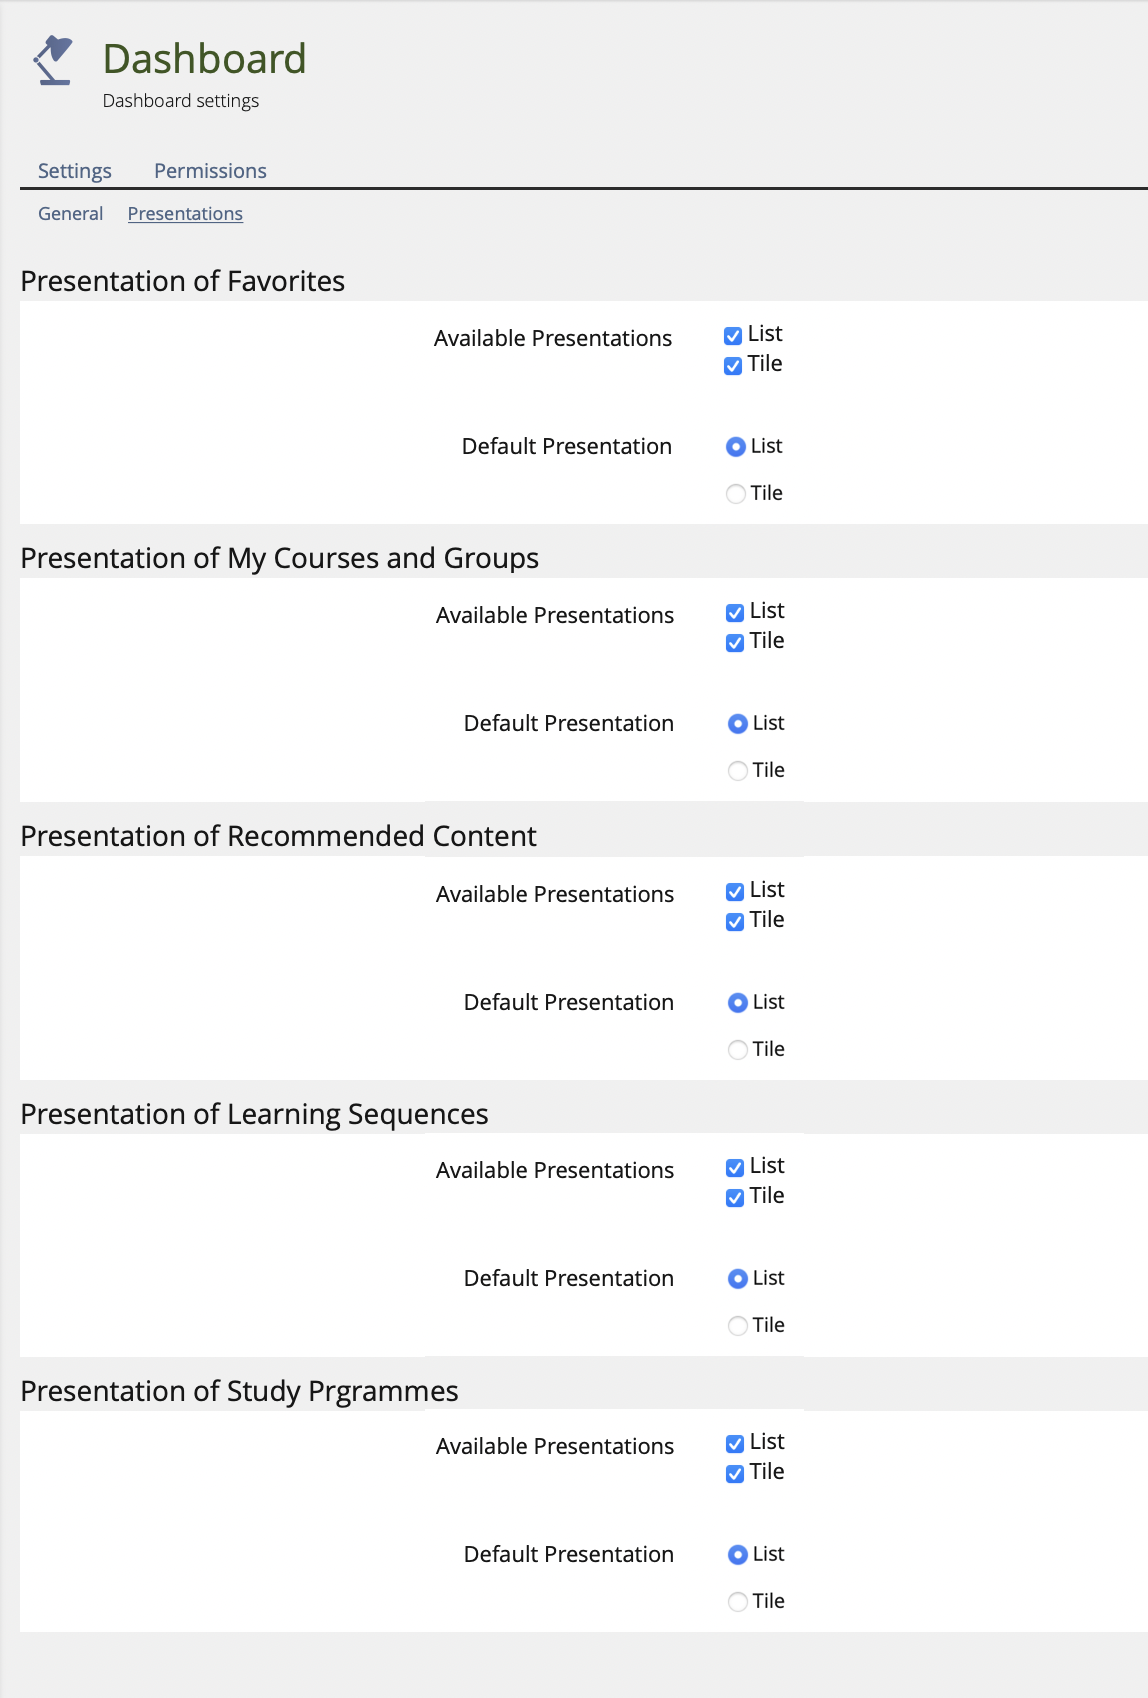The height and width of the screenshot is (1698, 1148).
Task: Uncheck List for My Courses and Groups
Action: coord(735,613)
